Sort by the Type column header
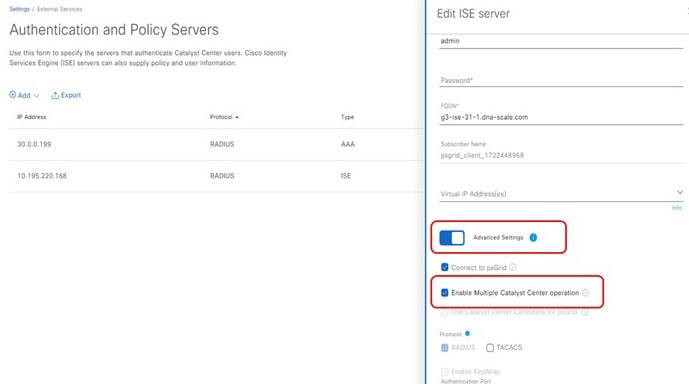This screenshot has width=689, height=384. tap(347, 117)
